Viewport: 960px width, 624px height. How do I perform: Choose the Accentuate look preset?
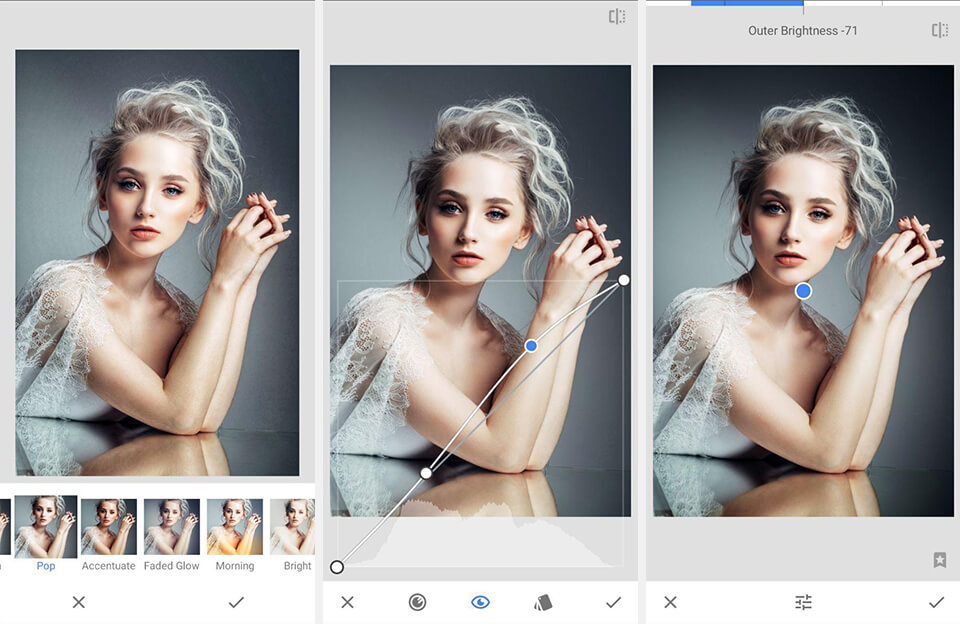tap(108, 527)
